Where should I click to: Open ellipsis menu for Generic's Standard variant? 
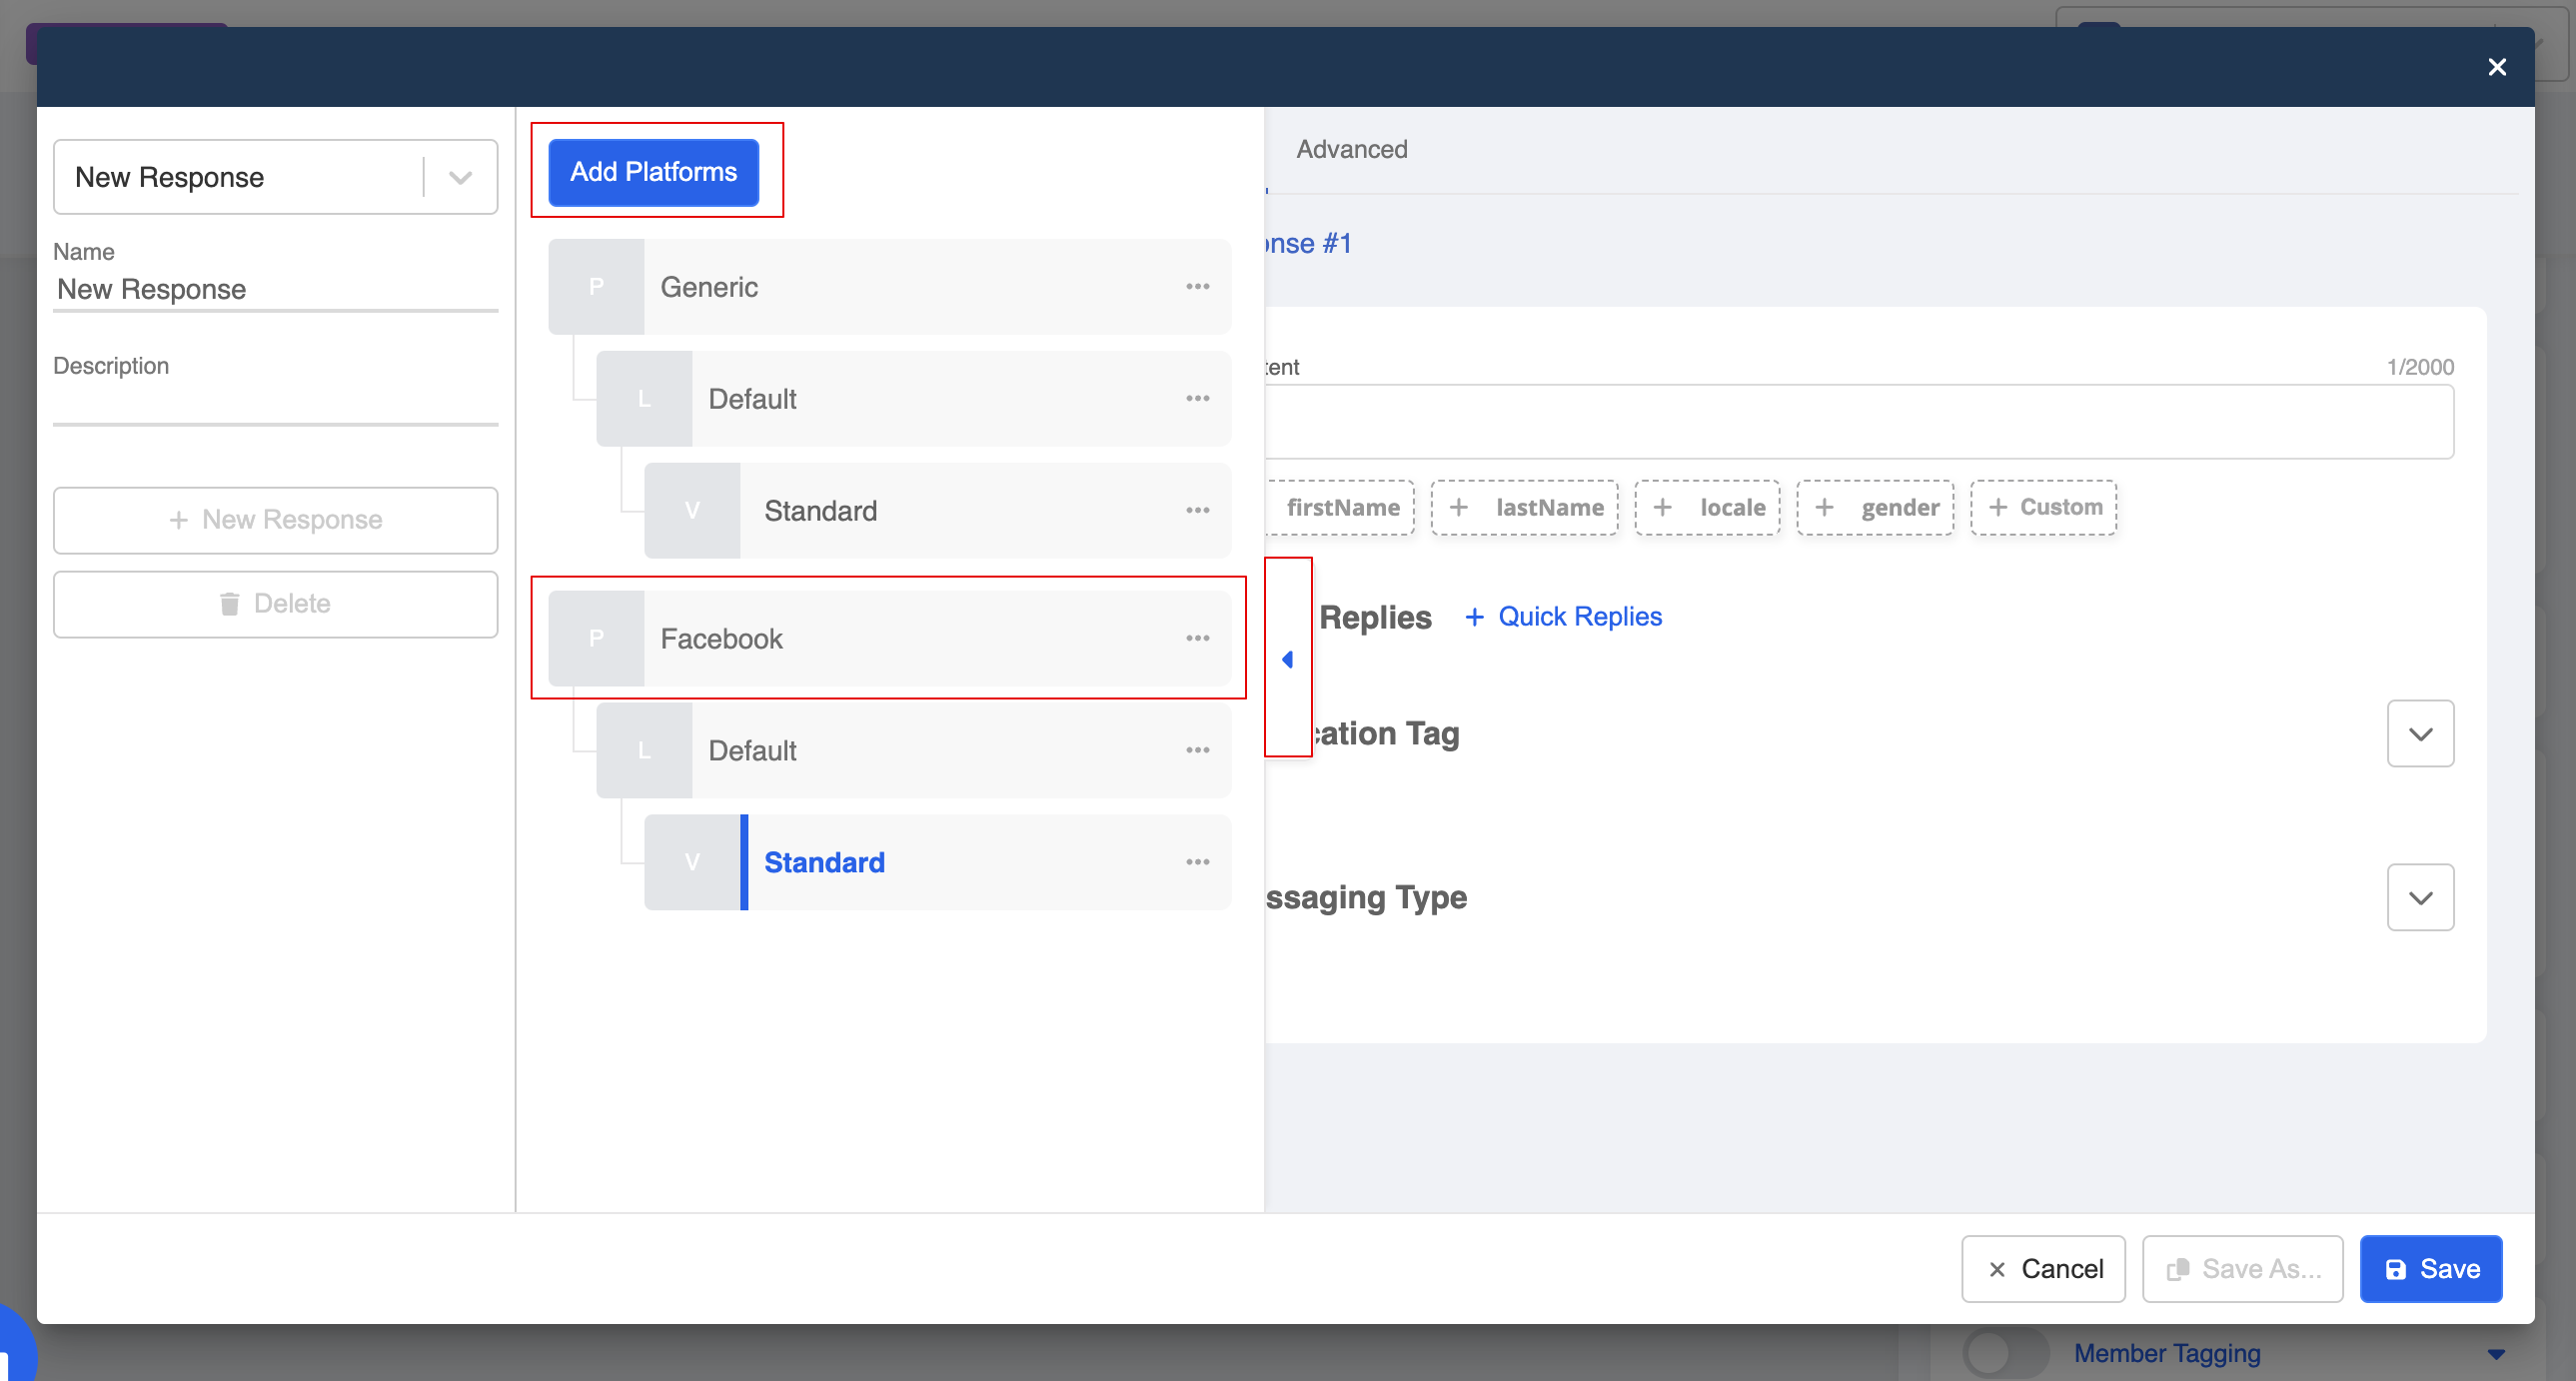point(1197,511)
